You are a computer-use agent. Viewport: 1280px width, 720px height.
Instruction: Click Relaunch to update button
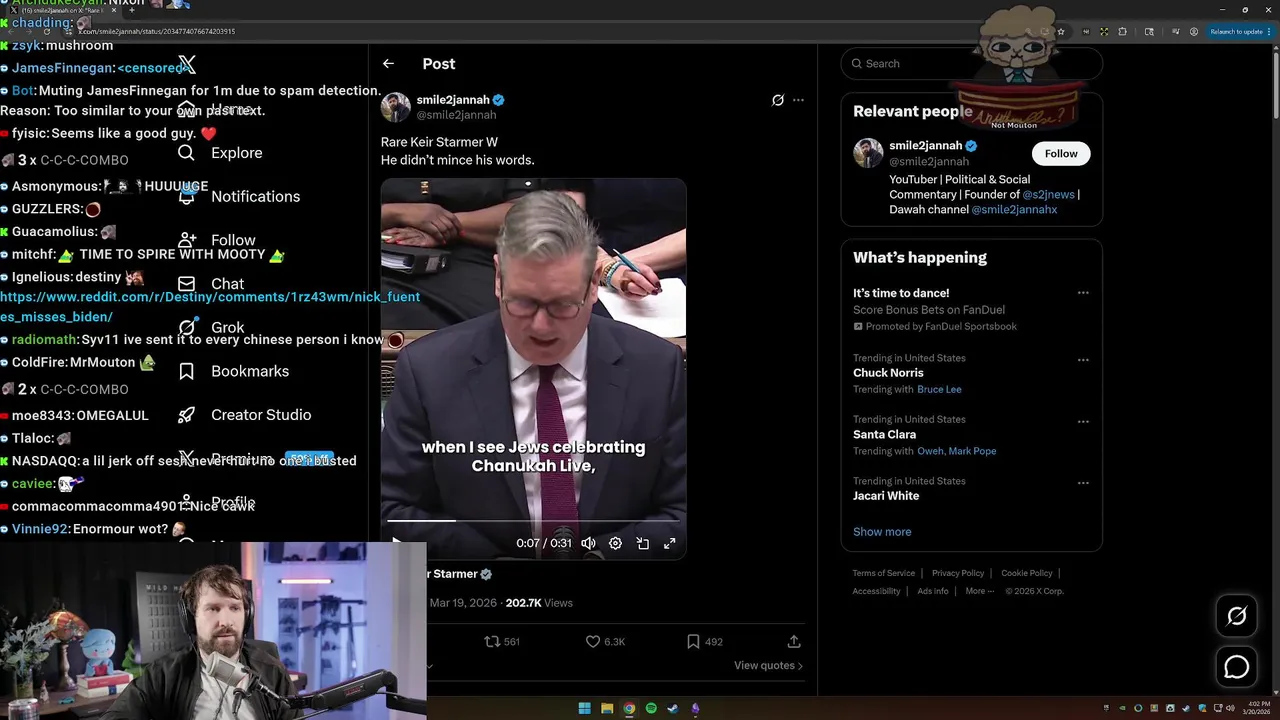click(1241, 31)
